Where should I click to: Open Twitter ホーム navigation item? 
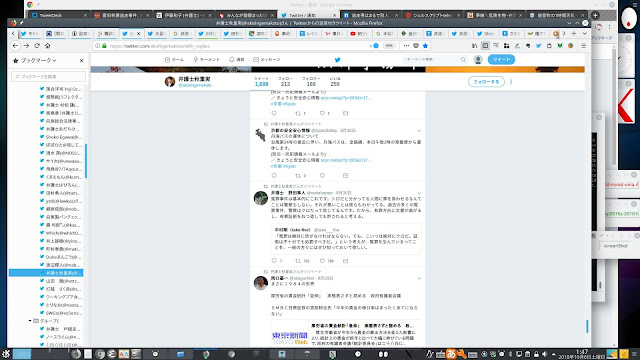click(174, 60)
